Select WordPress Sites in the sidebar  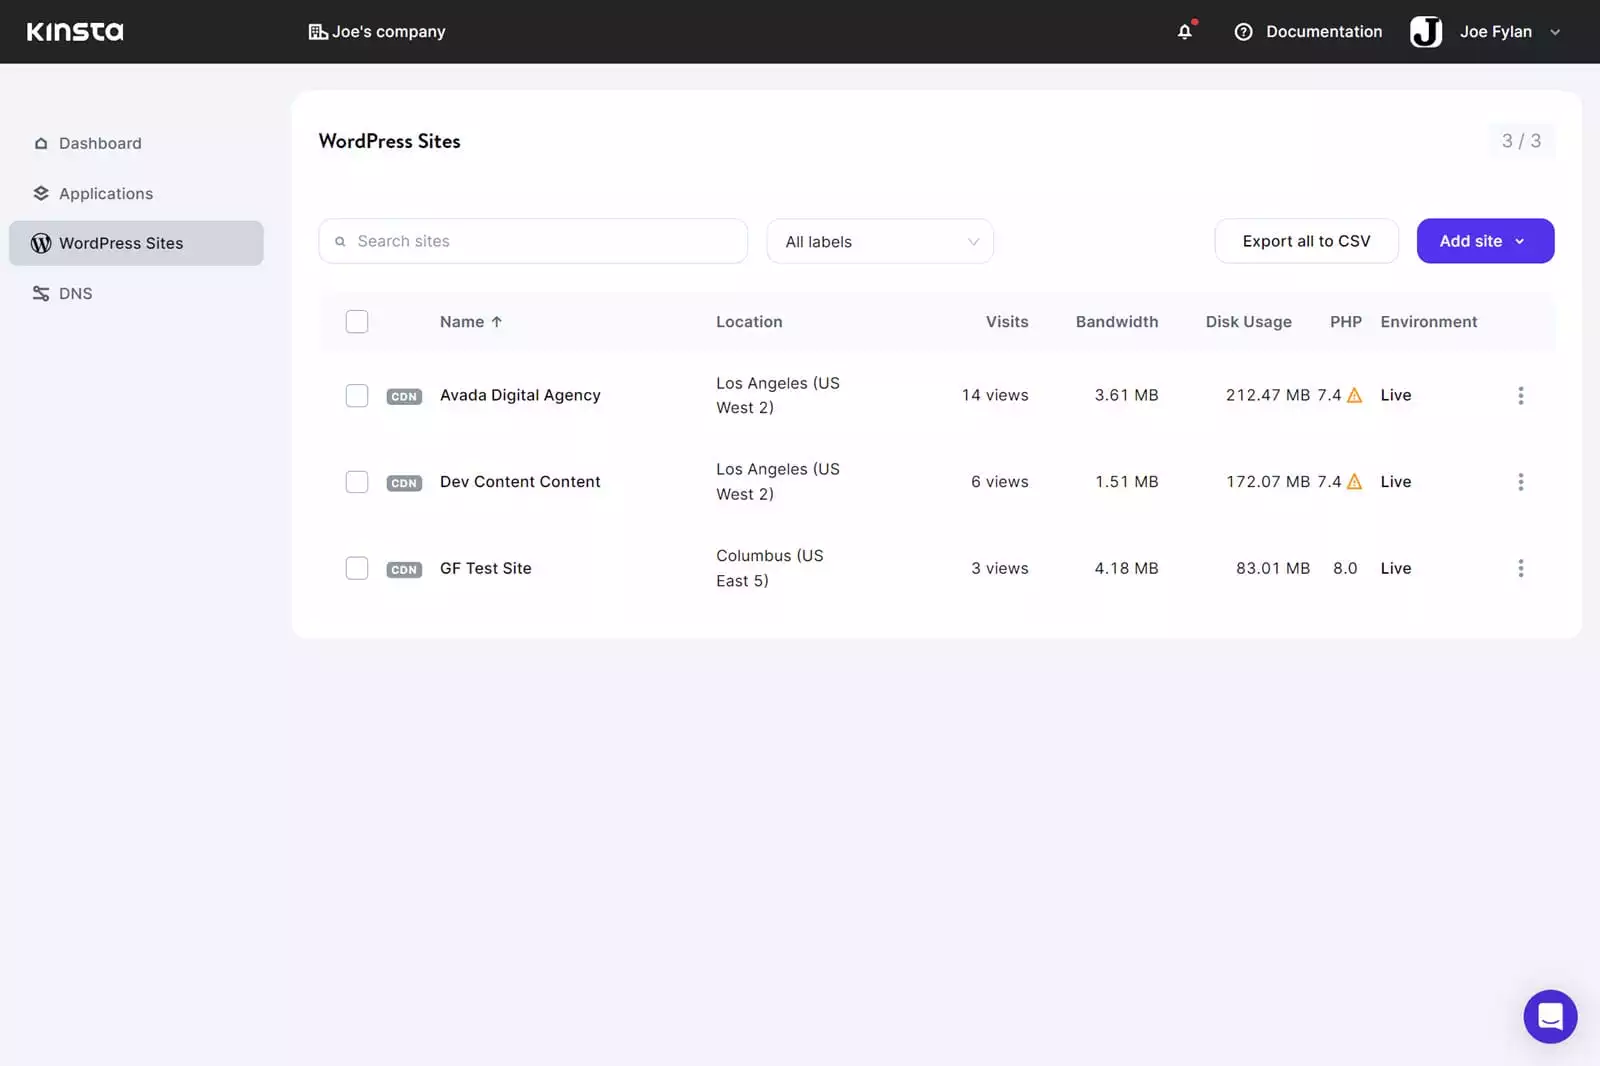pos(136,243)
